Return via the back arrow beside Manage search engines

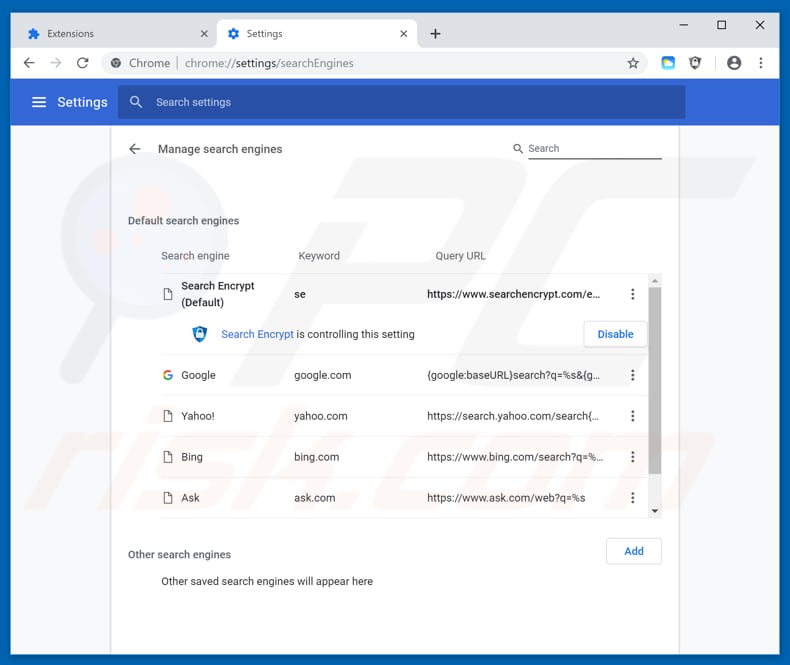[x=135, y=149]
